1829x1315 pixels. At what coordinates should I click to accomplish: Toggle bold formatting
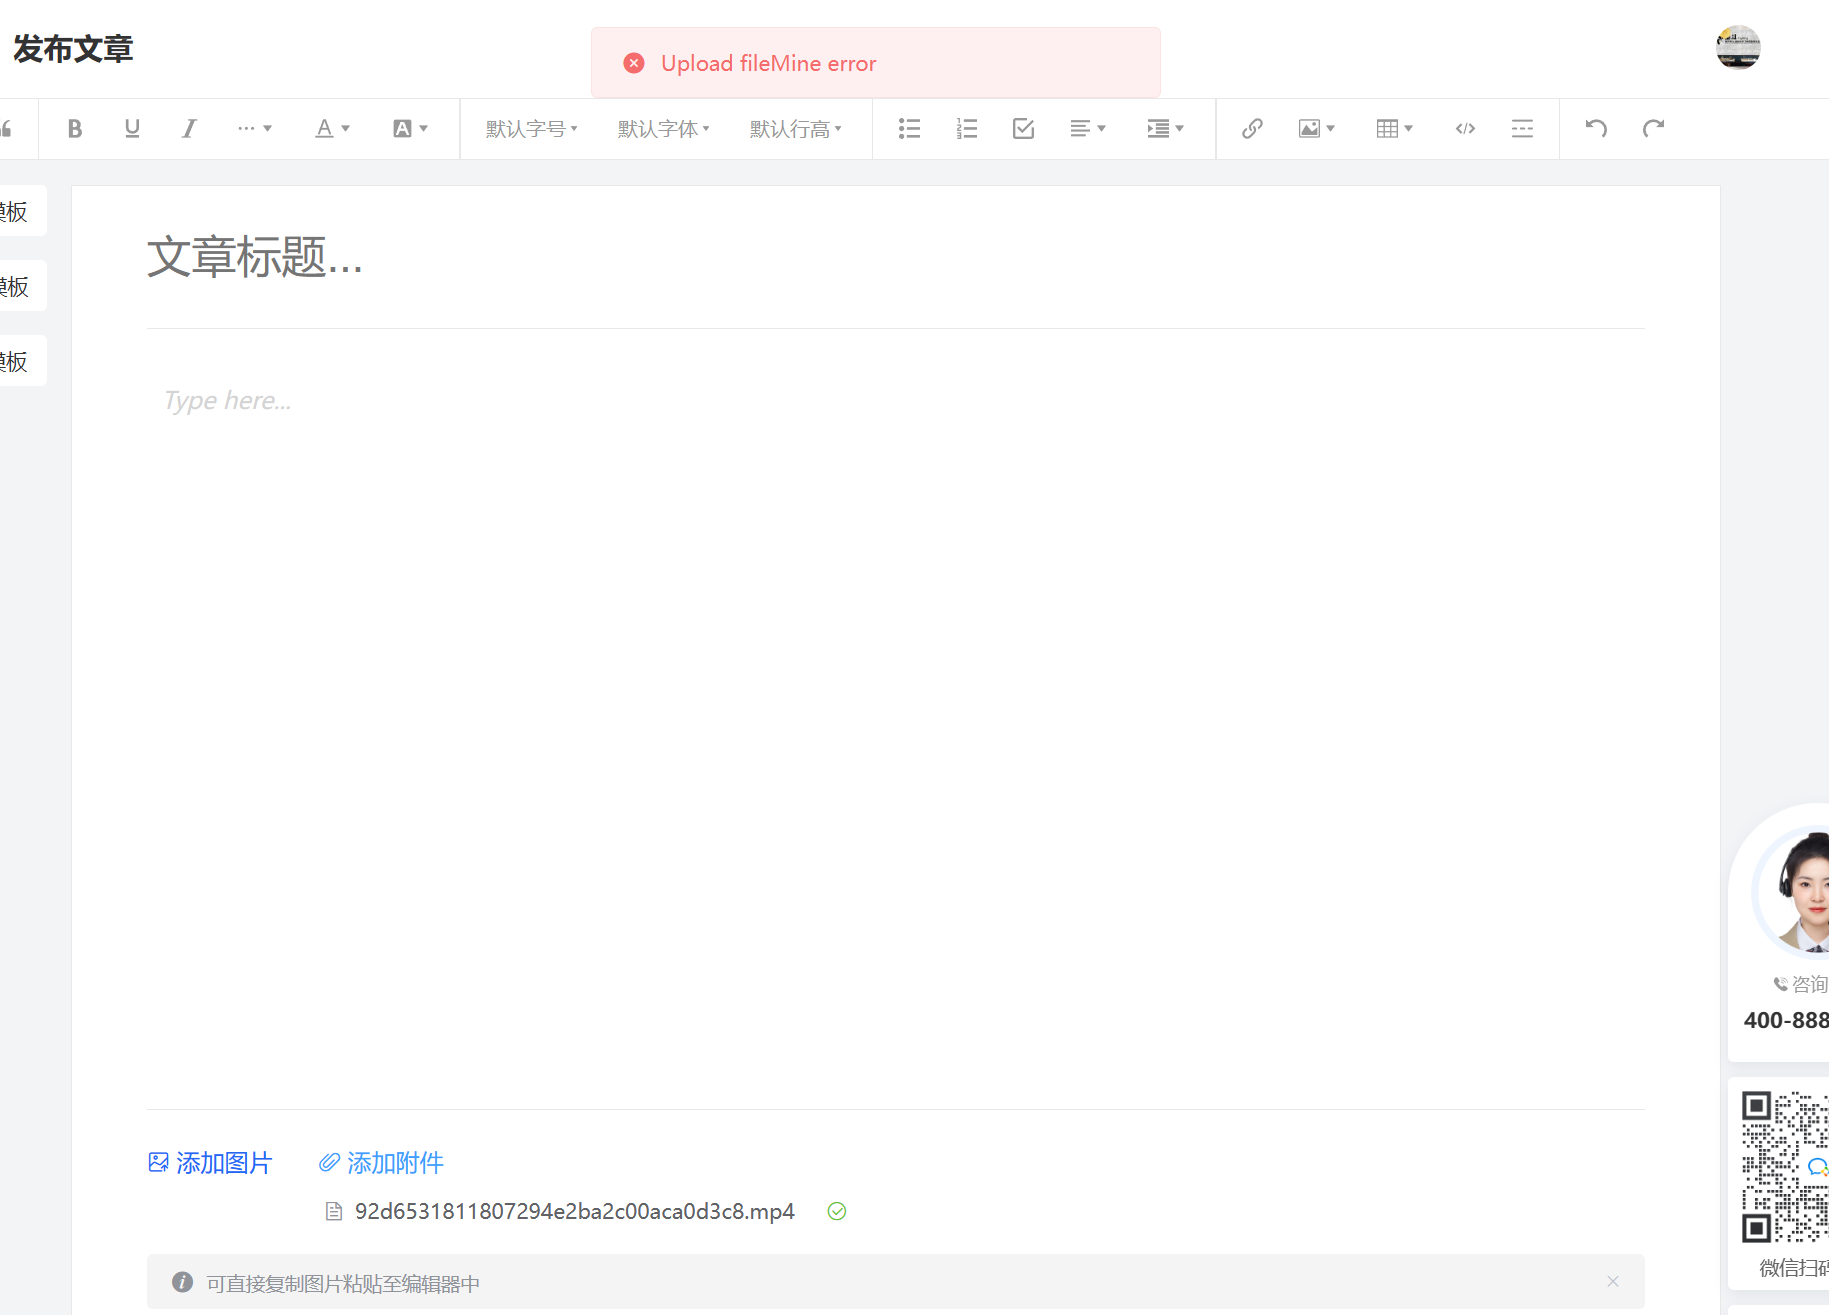(75, 128)
